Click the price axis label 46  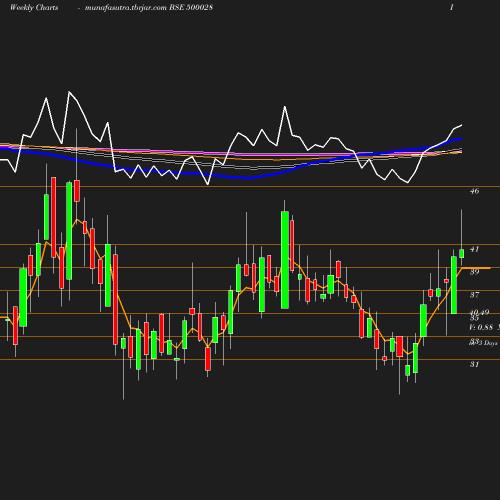click(x=475, y=191)
